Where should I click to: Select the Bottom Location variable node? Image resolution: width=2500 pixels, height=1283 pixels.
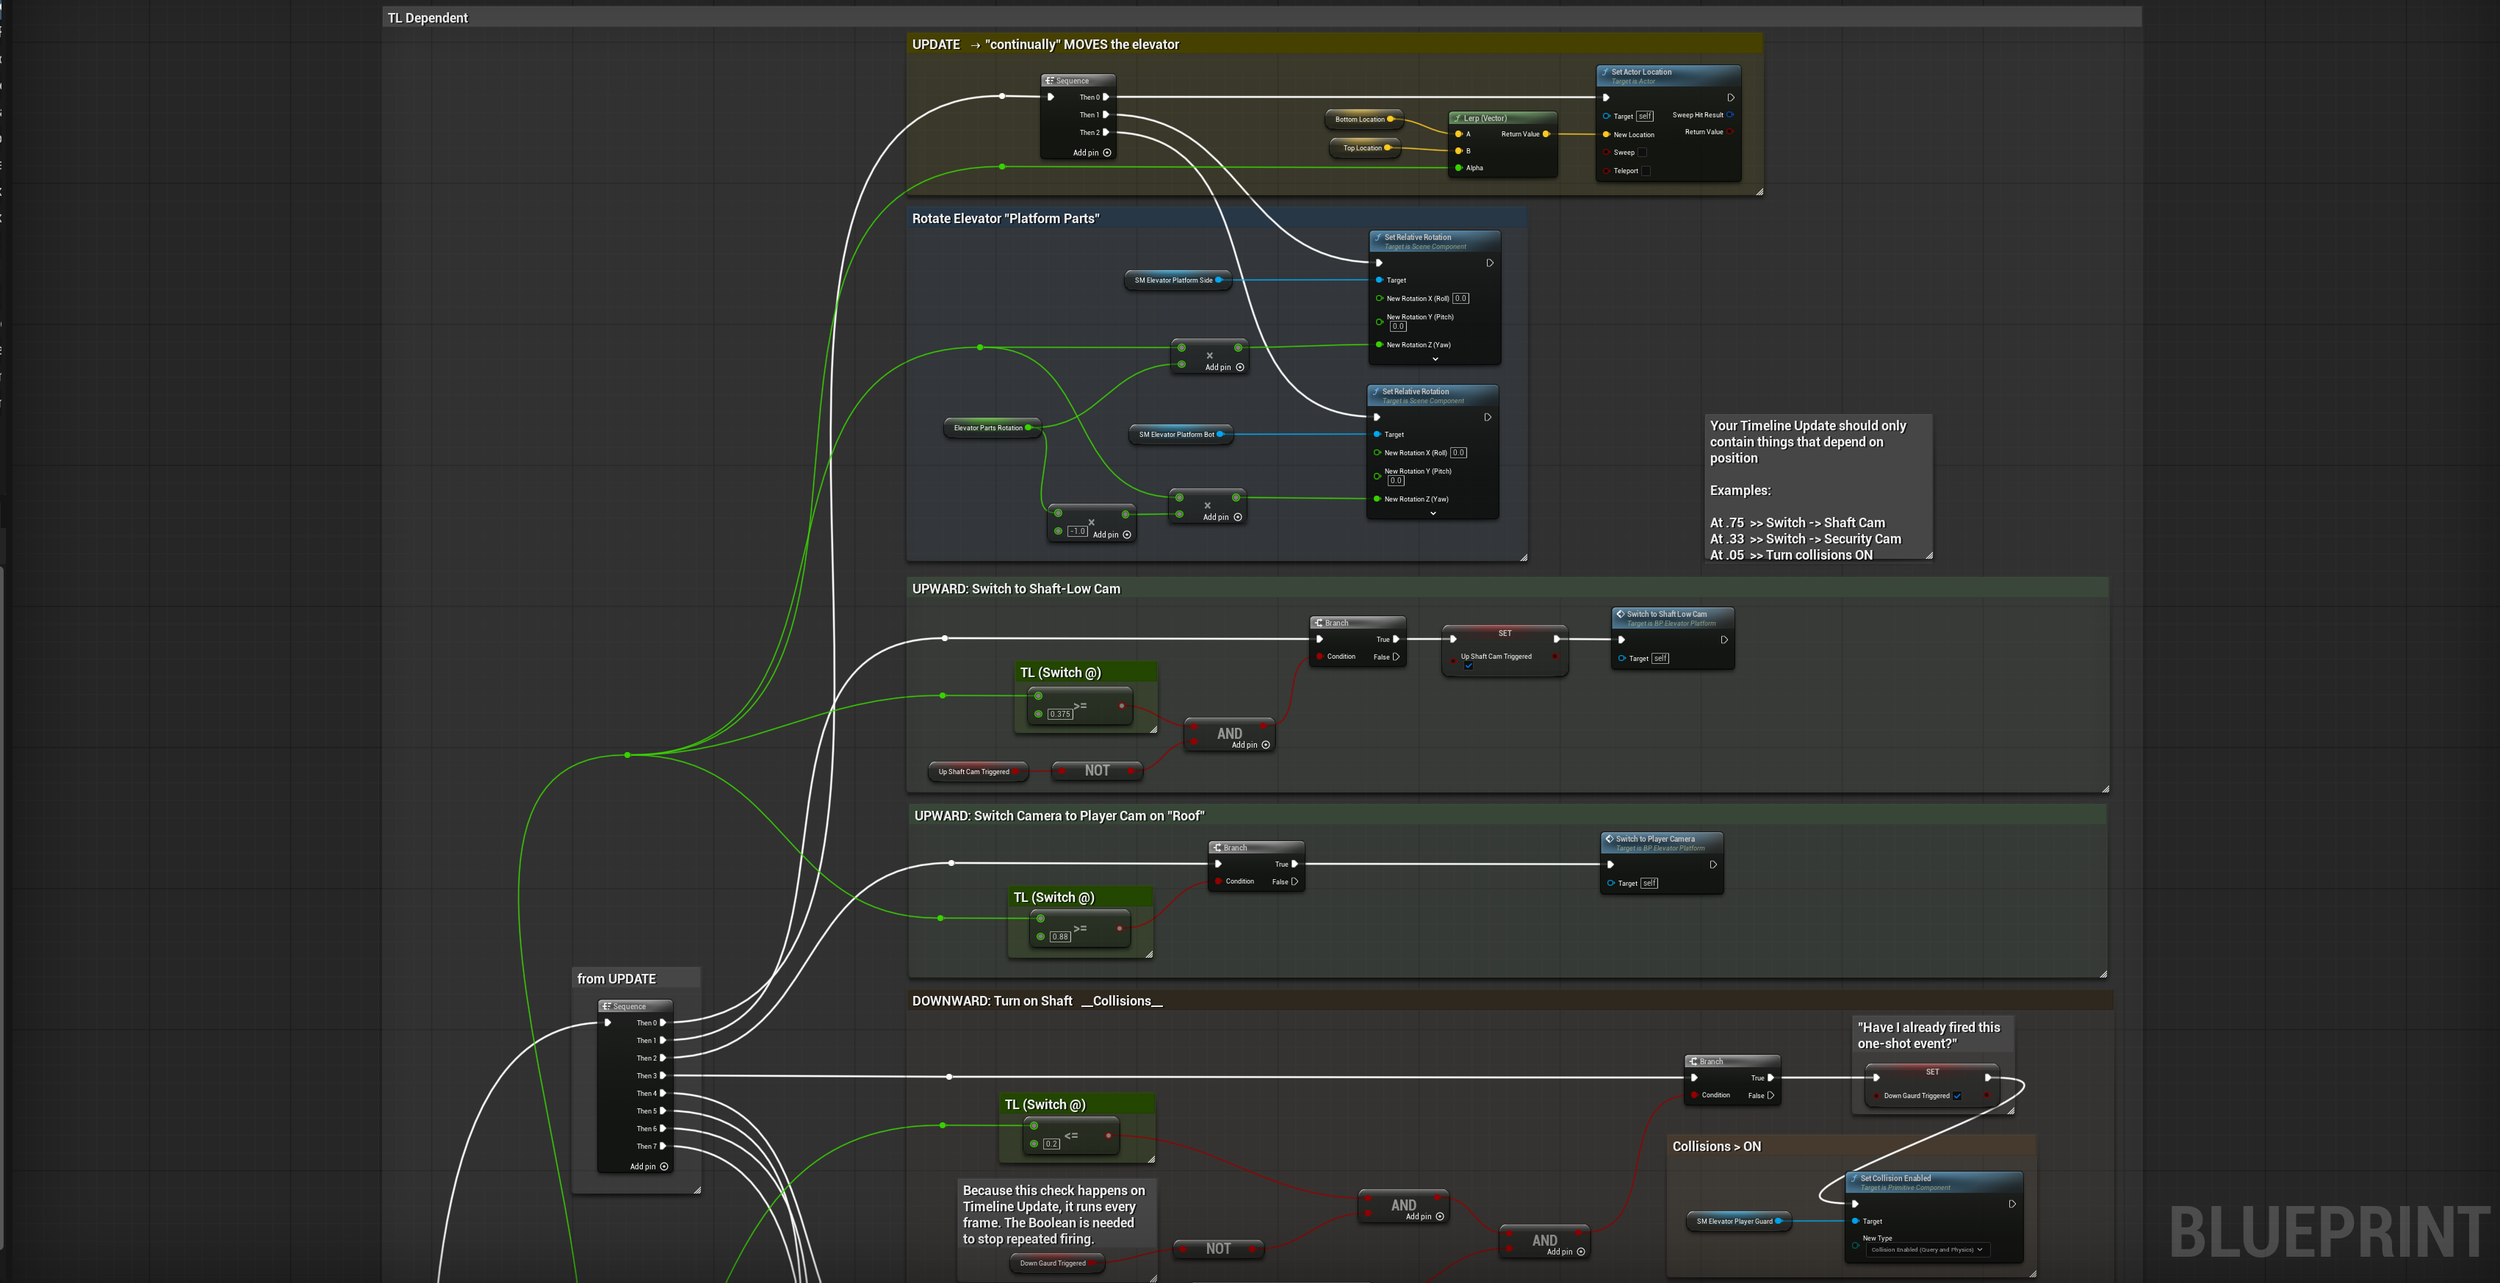click(x=1364, y=119)
